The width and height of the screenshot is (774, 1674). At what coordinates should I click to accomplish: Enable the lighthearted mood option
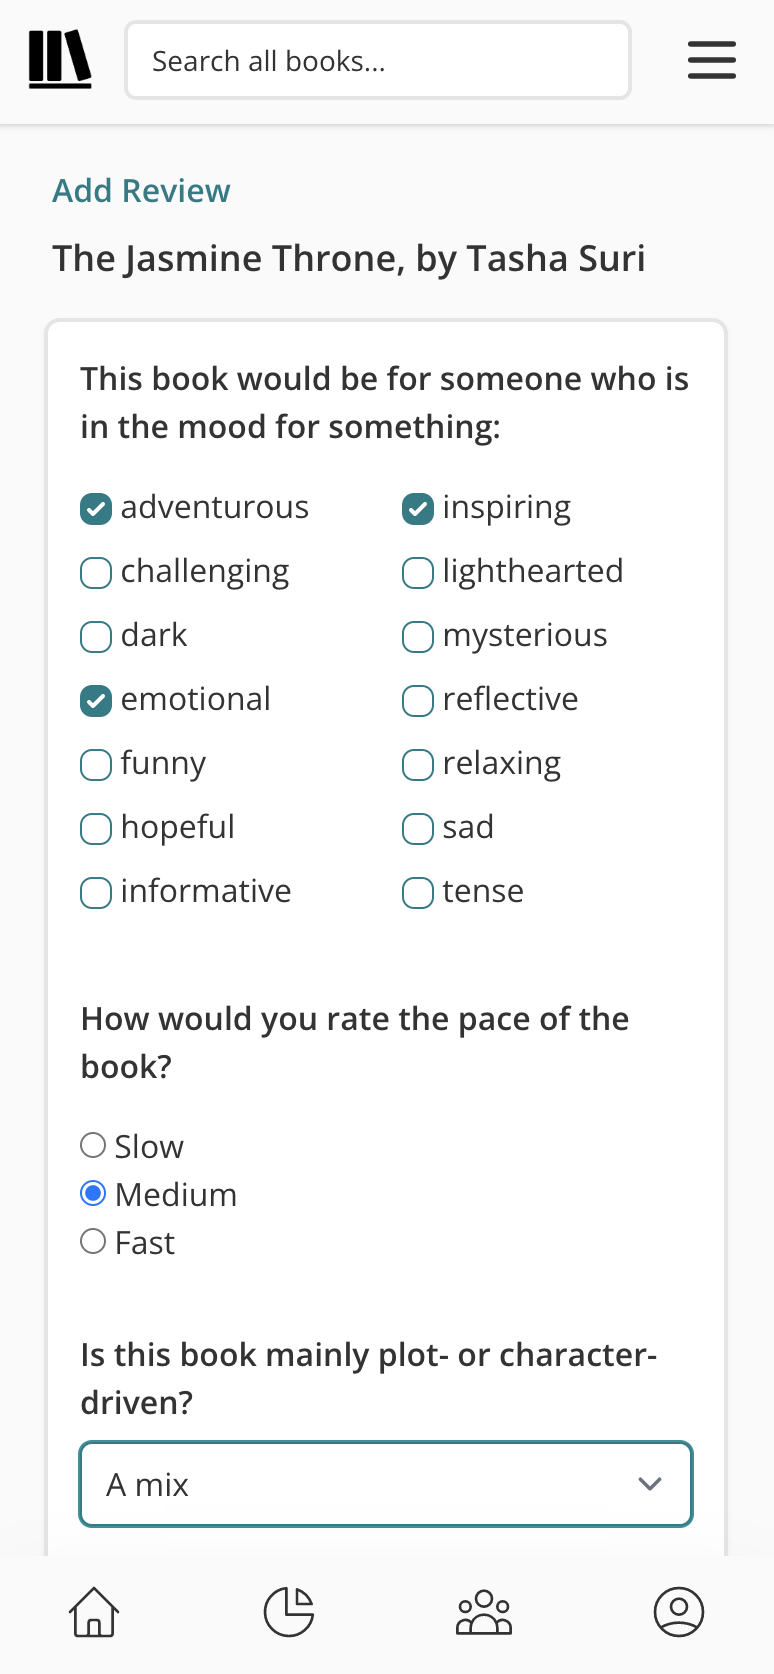[417, 572]
